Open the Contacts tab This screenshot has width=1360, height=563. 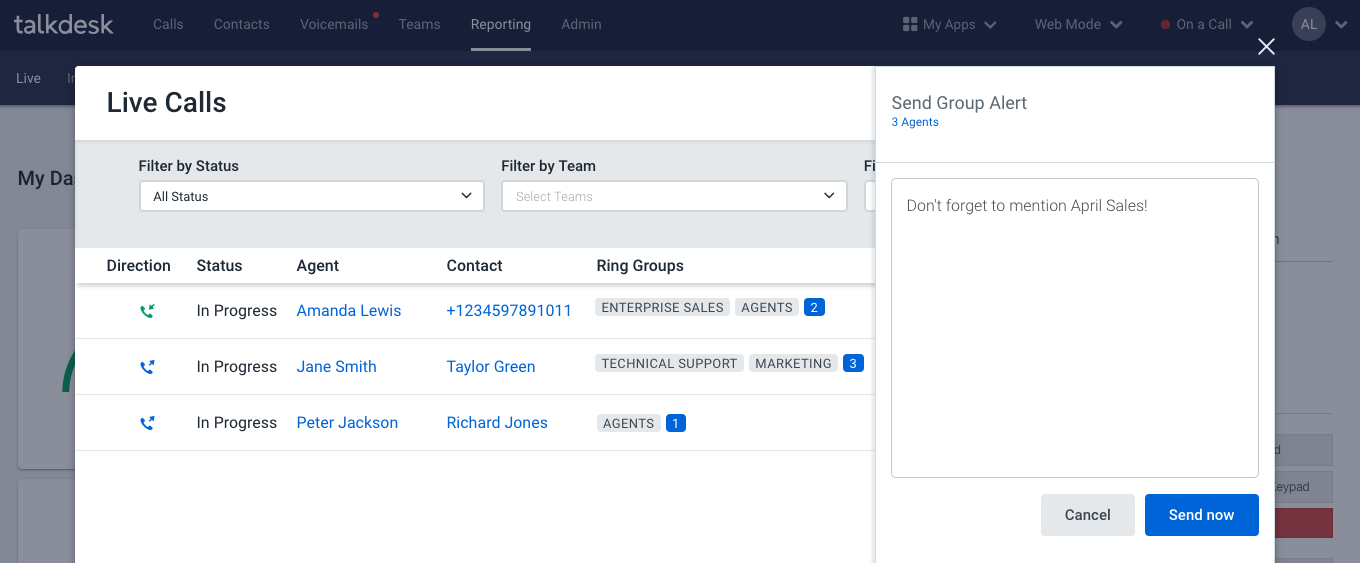pyautogui.click(x=242, y=24)
